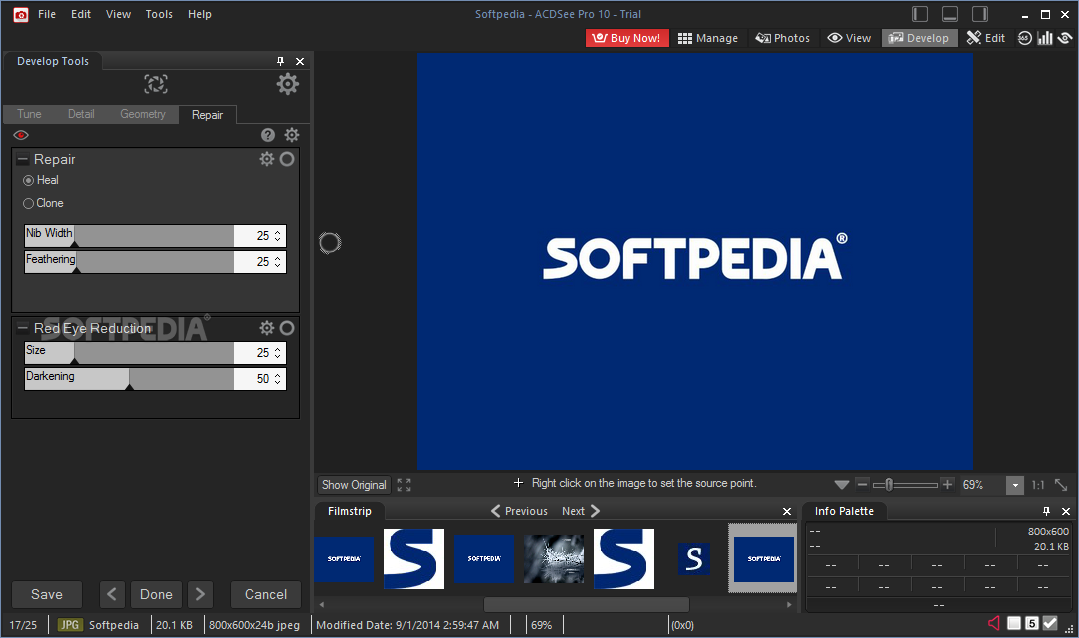
Task: Open the Edit menu
Action: point(81,14)
